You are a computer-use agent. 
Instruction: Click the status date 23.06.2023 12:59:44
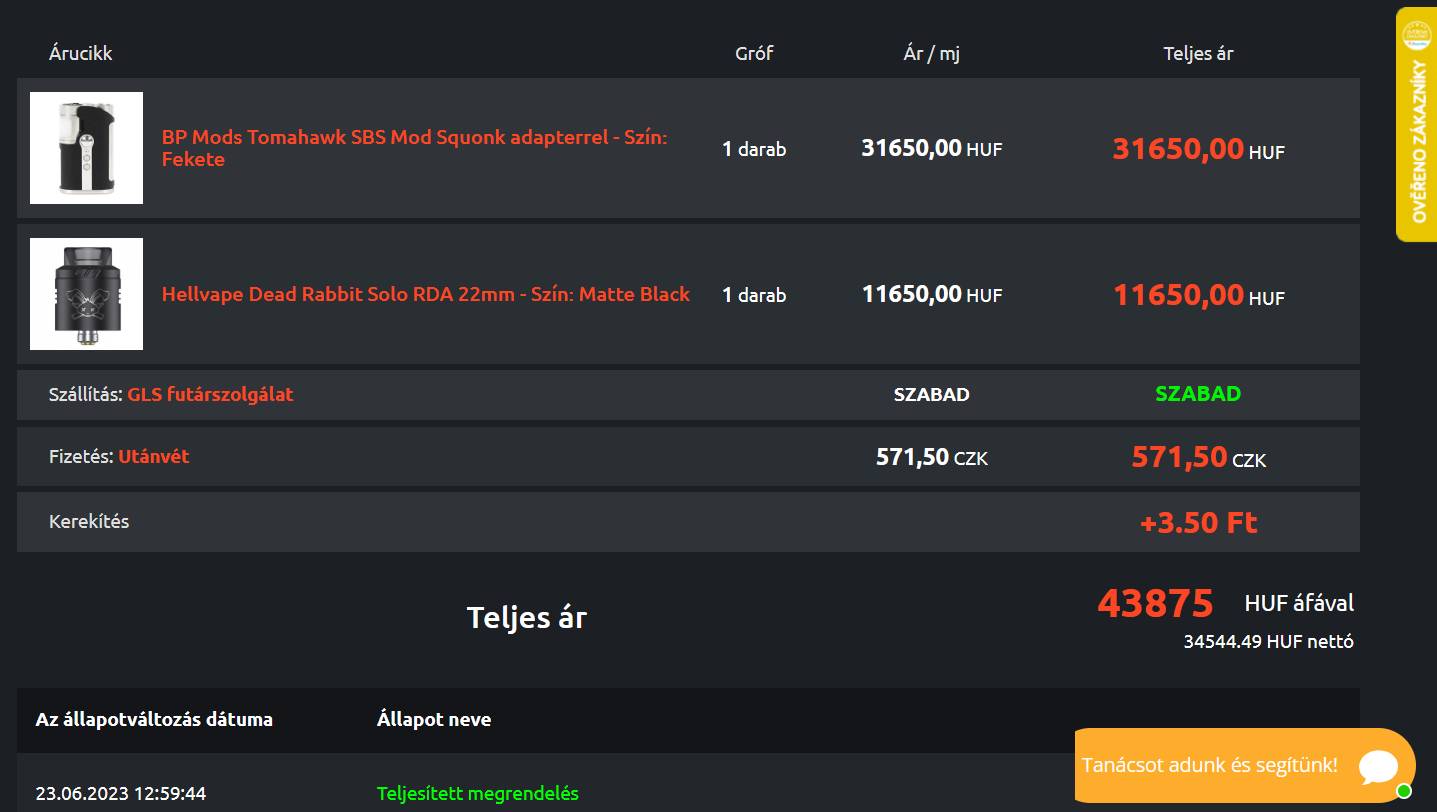(x=121, y=793)
